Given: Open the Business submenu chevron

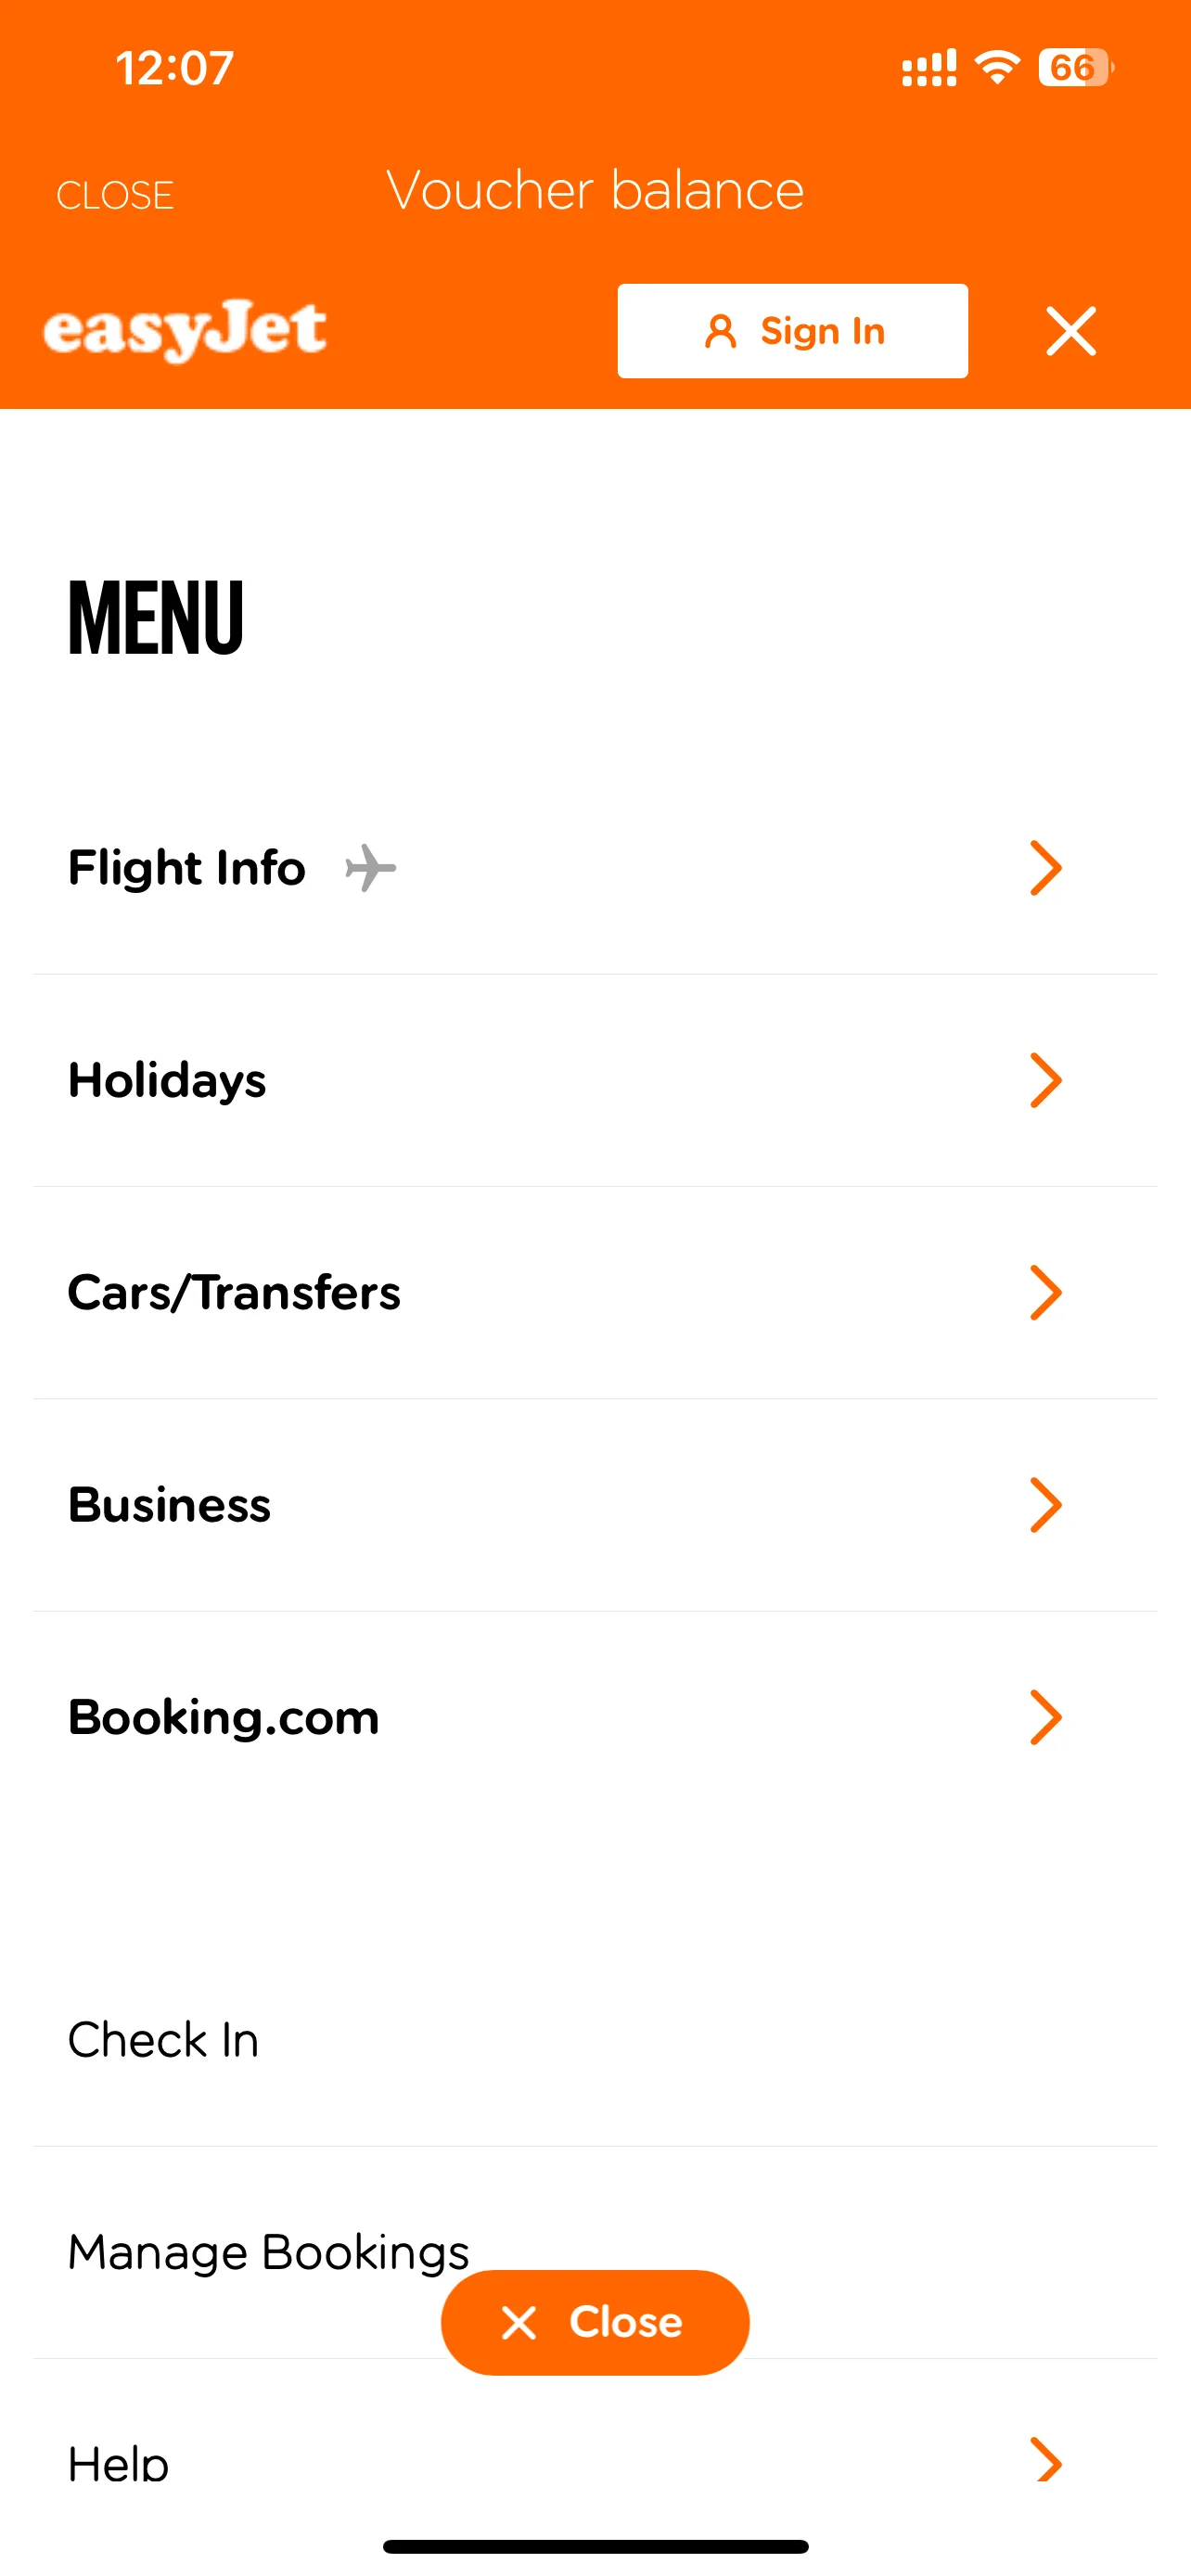Looking at the screenshot, I should [x=1045, y=1505].
